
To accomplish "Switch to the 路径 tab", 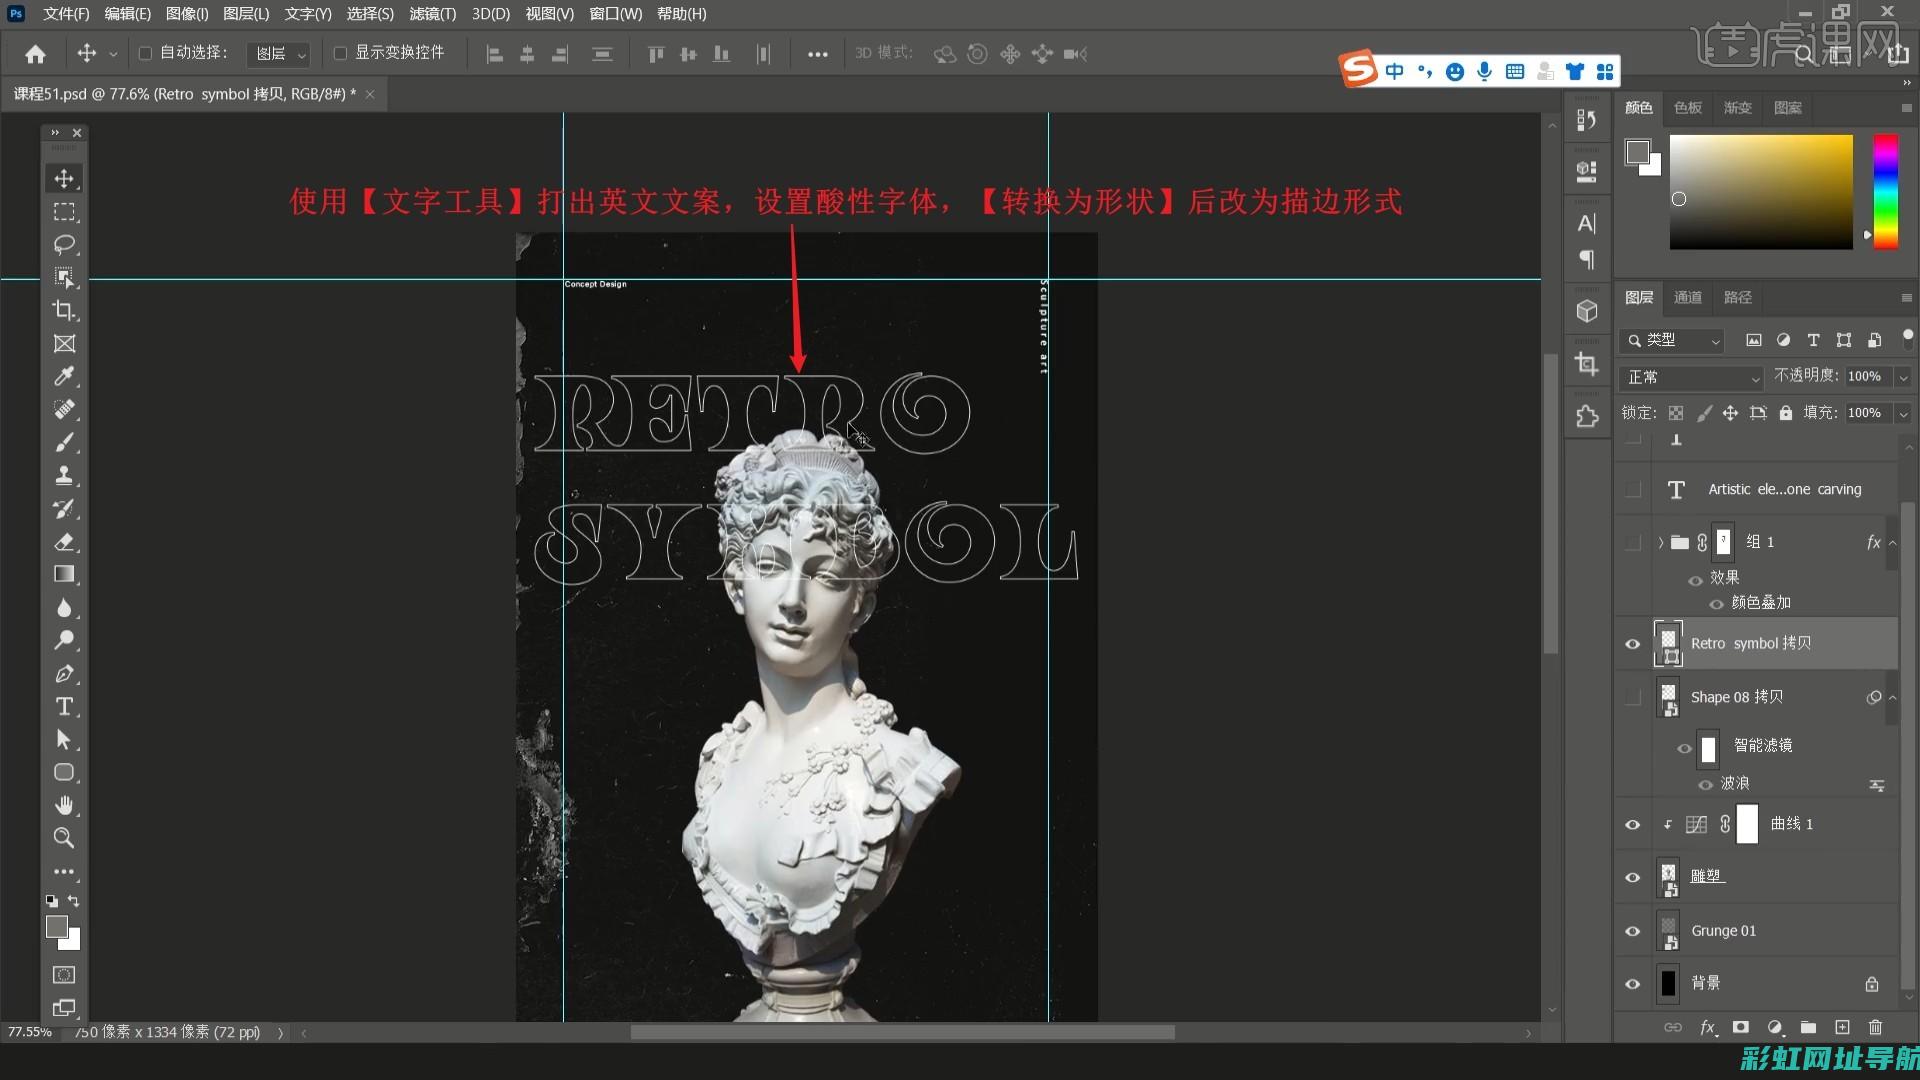I will [1738, 298].
